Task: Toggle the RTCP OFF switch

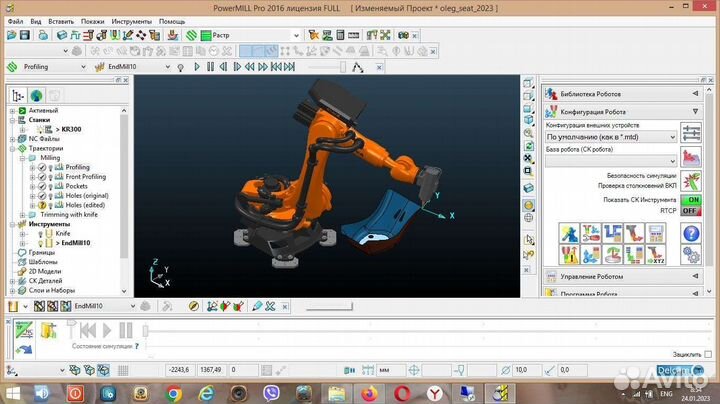Action: (691, 211)
